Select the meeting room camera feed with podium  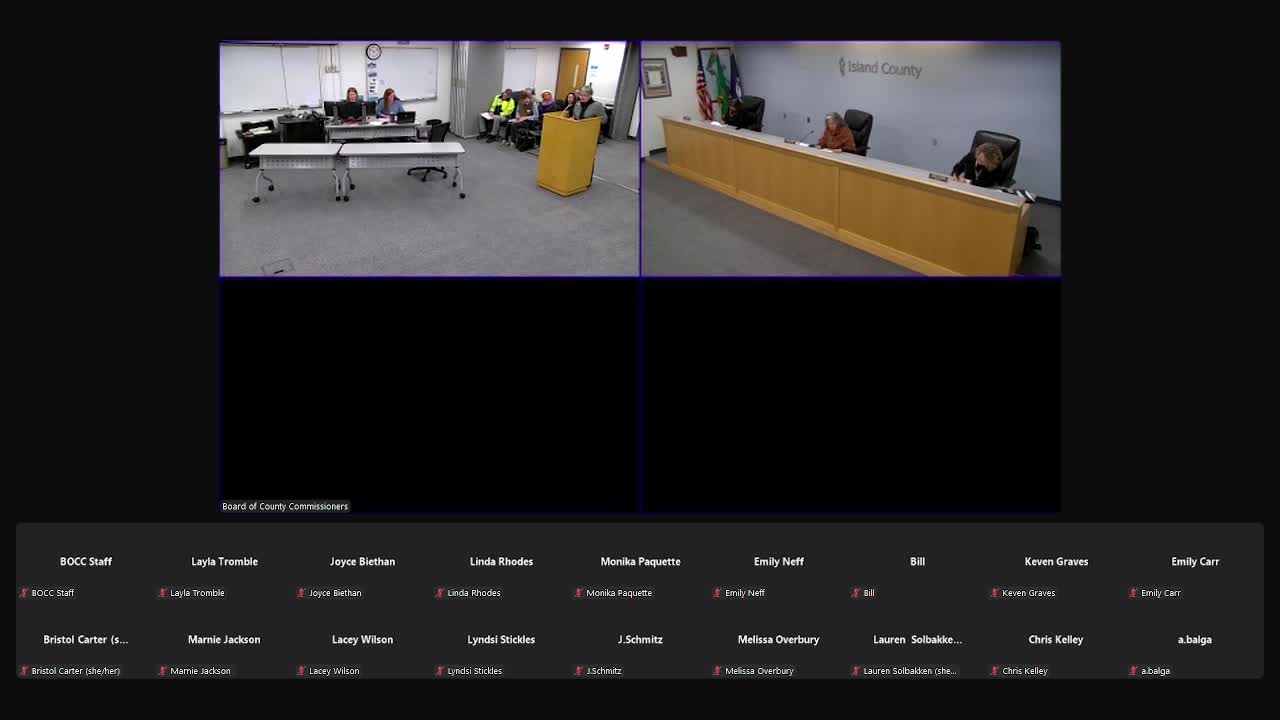429,159
